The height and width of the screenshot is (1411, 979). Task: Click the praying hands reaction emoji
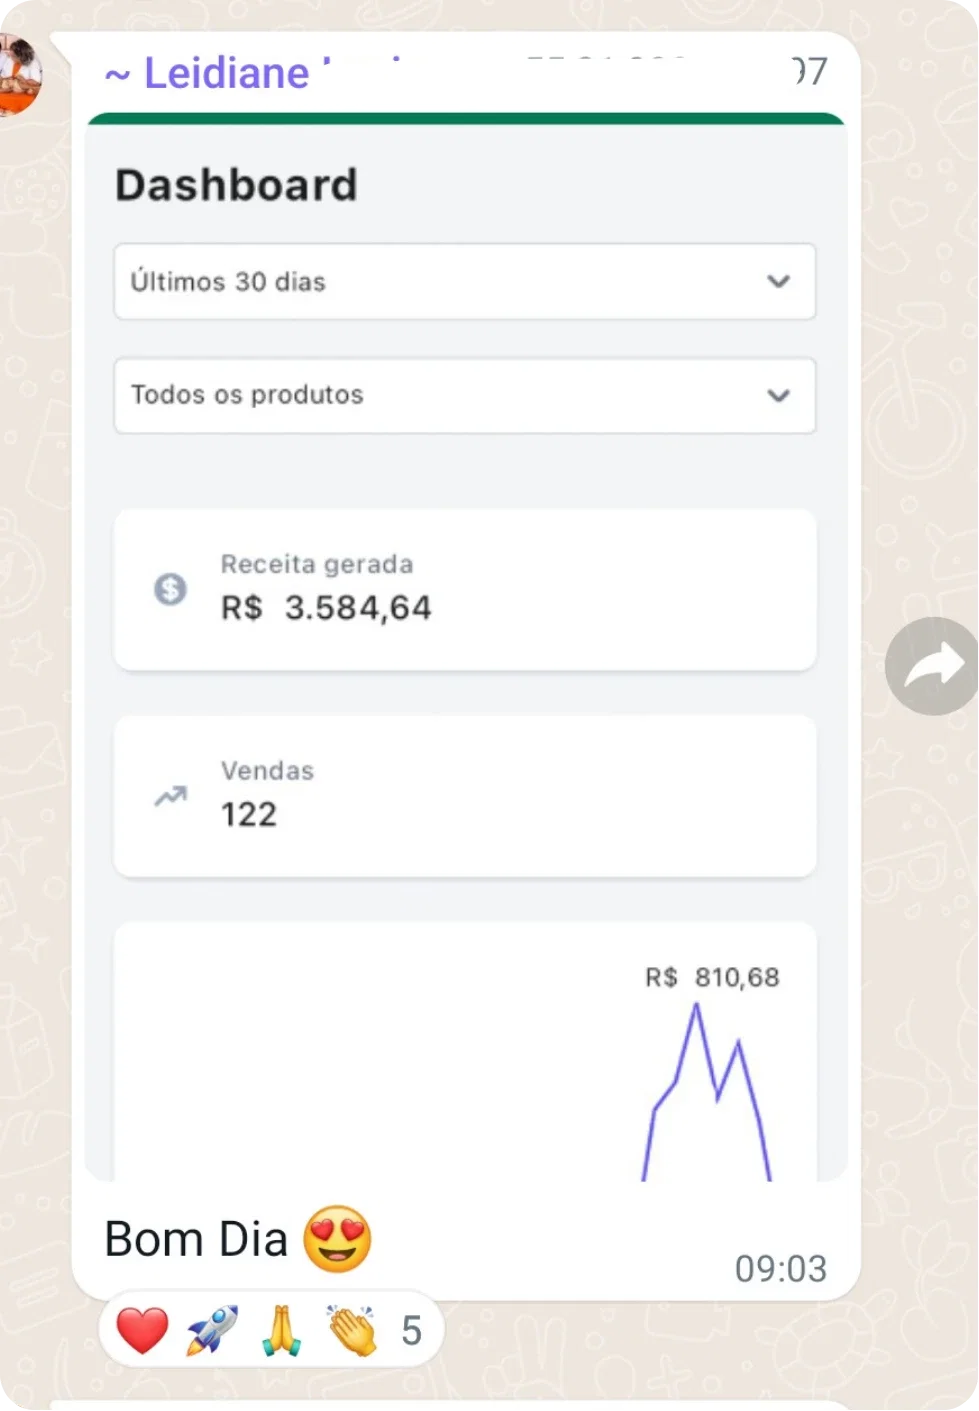pos(282,1331)
